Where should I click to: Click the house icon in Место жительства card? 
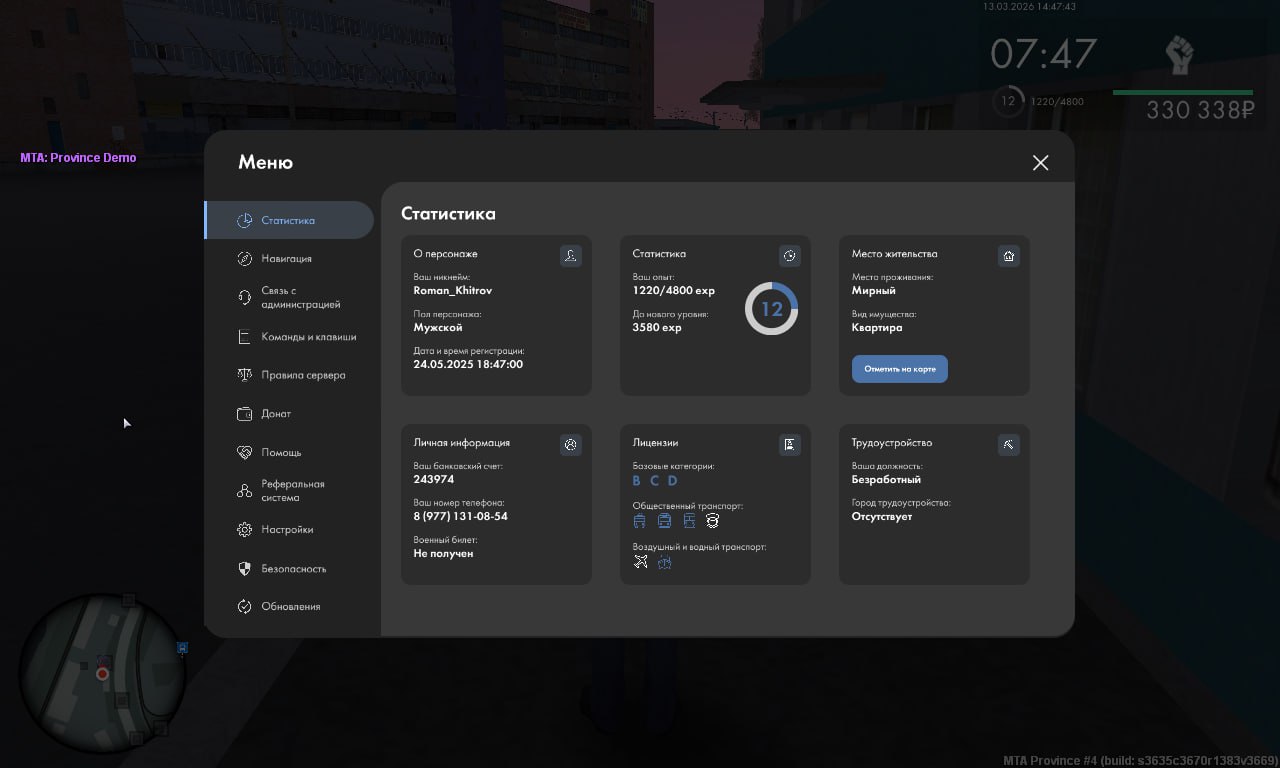point(1008,256)
